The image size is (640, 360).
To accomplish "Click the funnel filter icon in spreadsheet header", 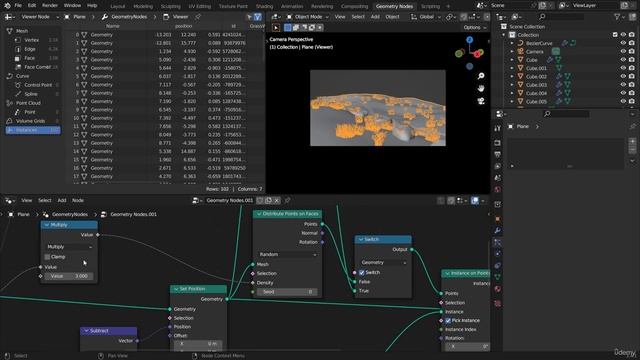I will 258,17.
